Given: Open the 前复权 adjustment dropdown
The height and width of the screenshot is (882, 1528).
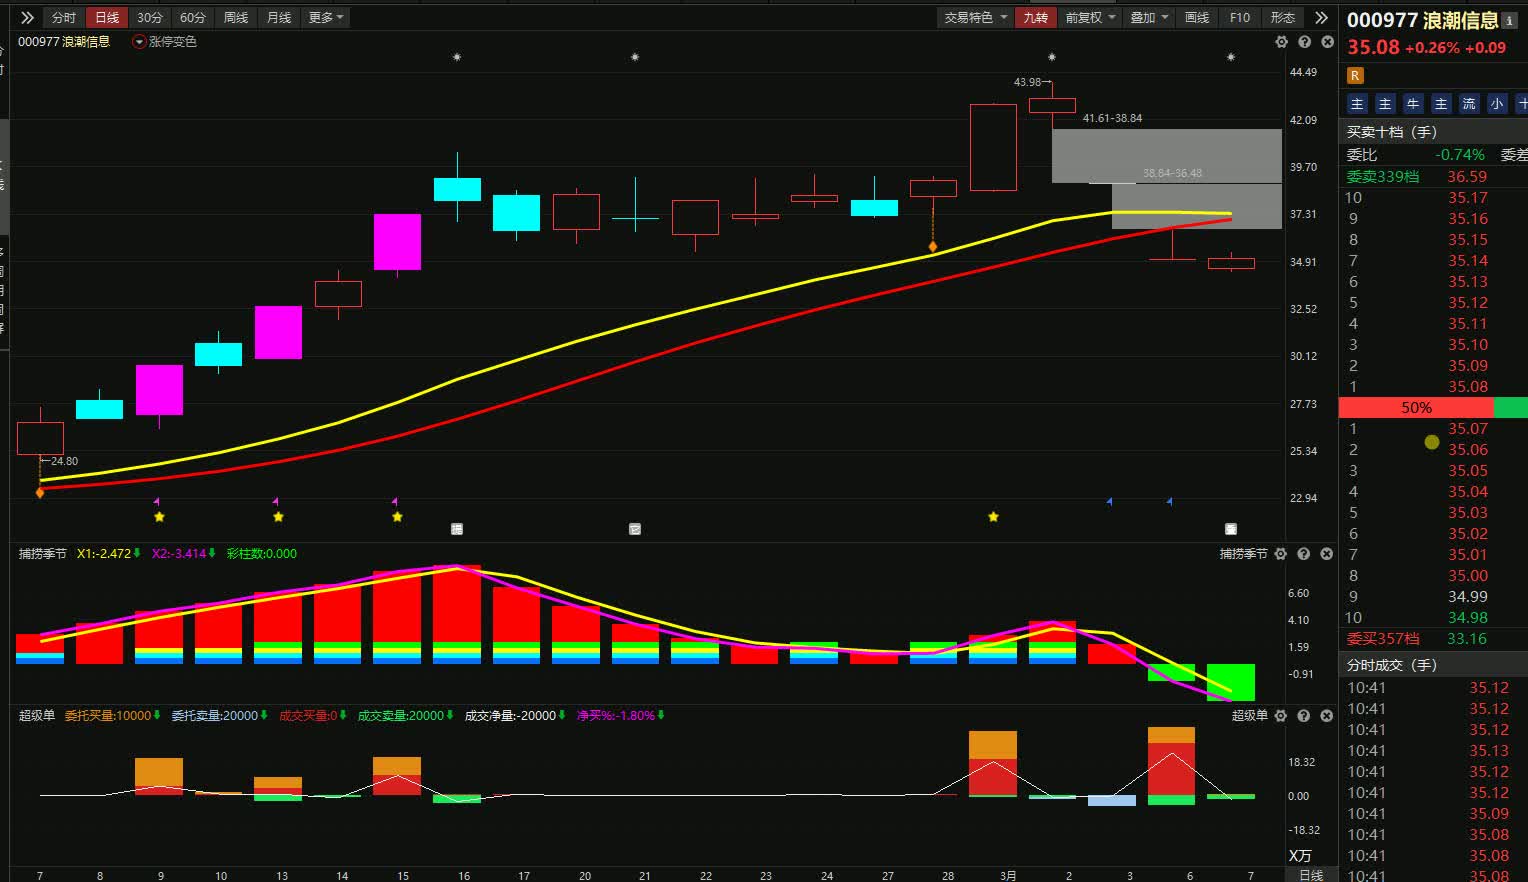Looking at the screenshot, I should tap(1090, 17).
